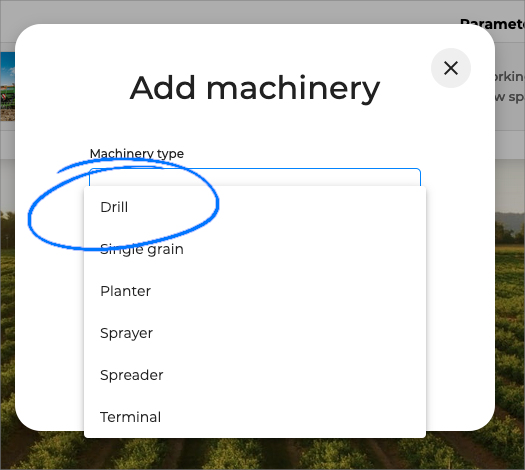
Task: Select the Sprayer machinery type
Action: pos(255,333)
